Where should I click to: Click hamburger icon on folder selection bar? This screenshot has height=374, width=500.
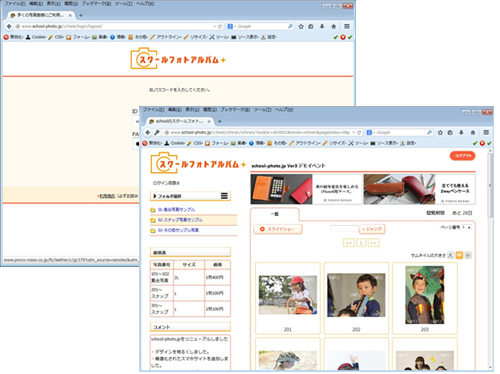tap(224, 196)
